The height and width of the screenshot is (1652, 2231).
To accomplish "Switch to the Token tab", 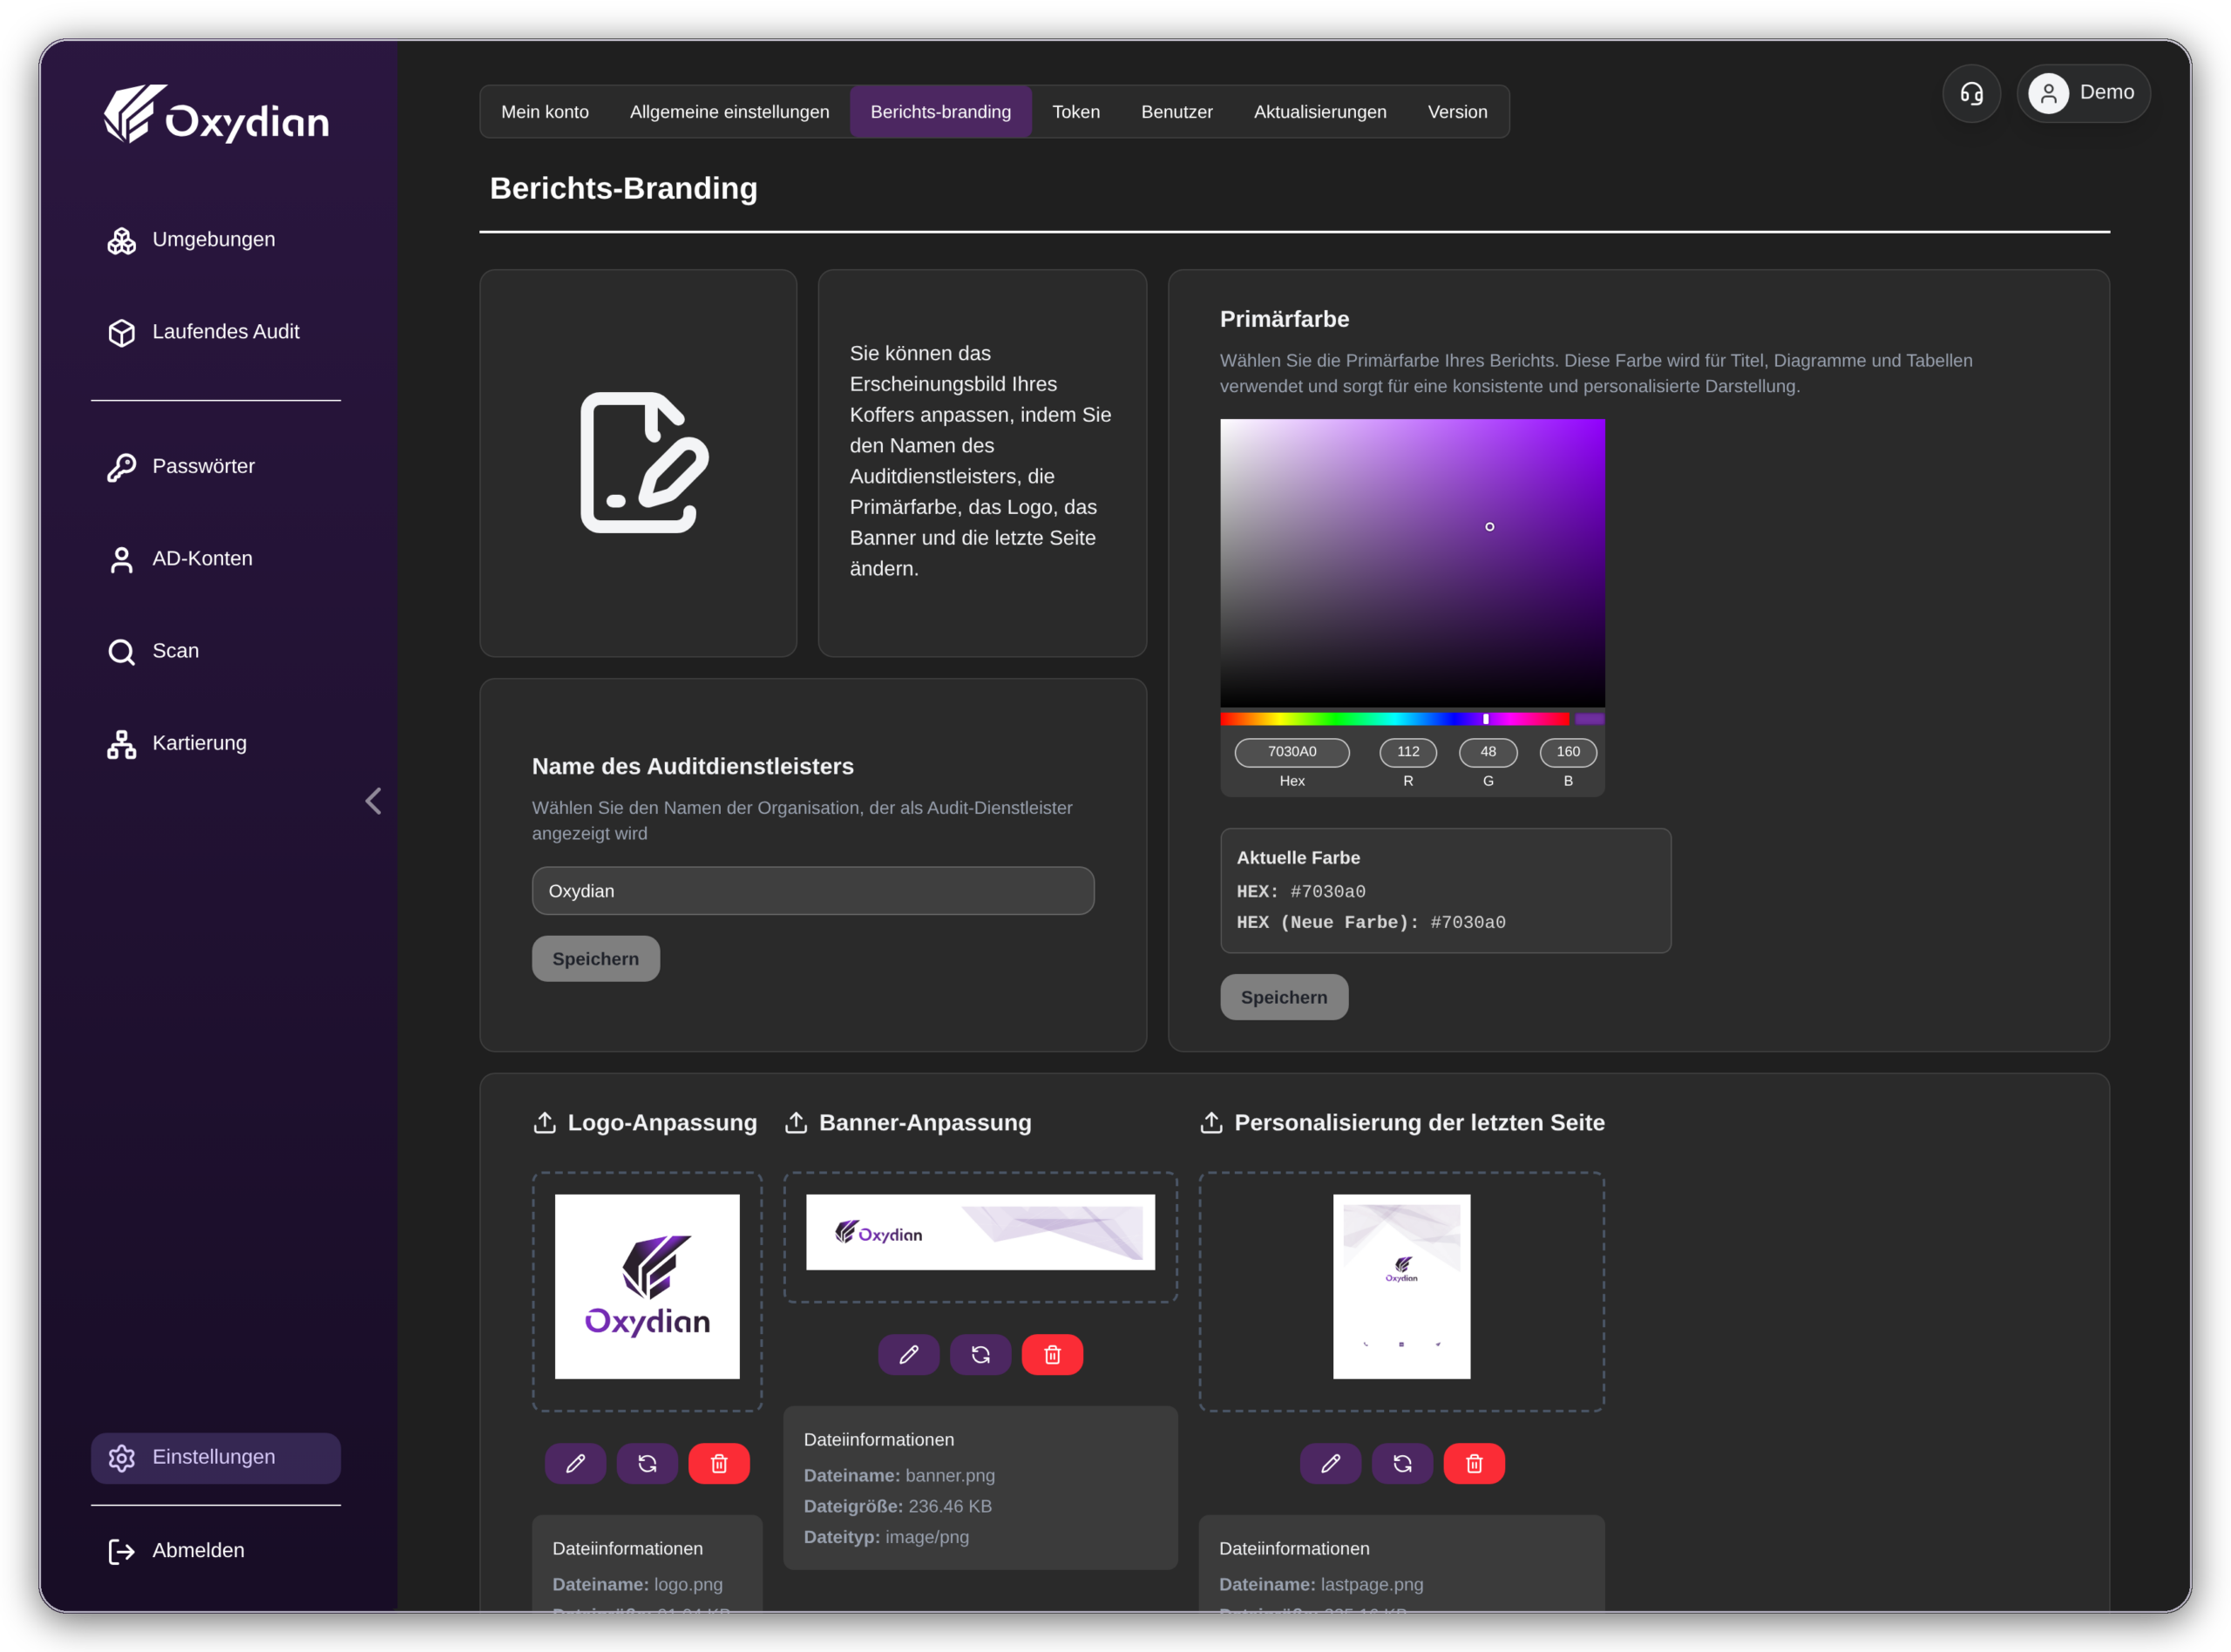I will [x=1076, y=112].
